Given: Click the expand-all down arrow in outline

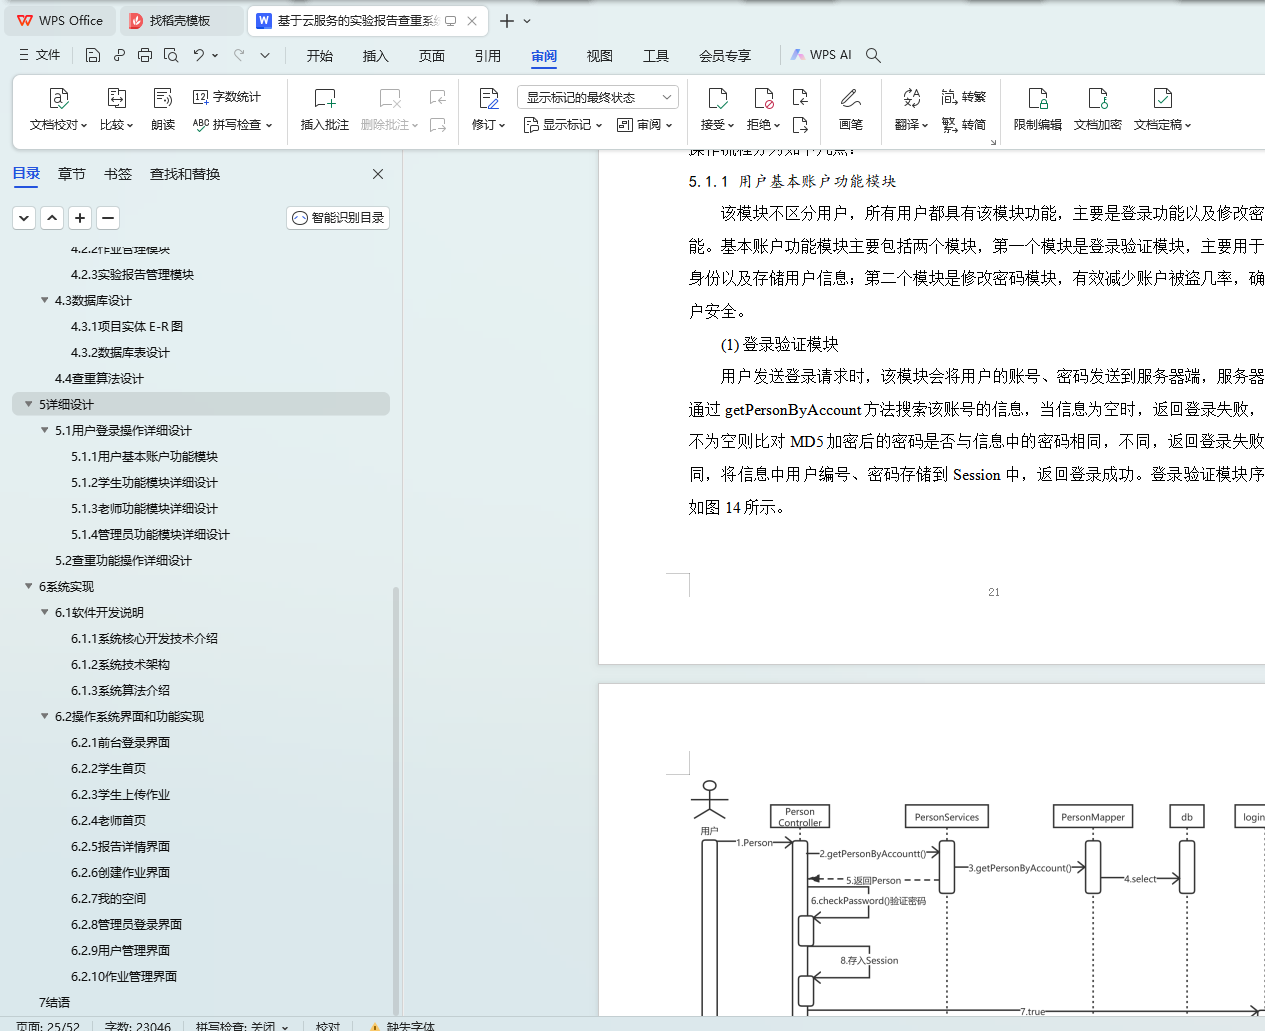Looking at the screenshot, I should coord(24,217).
